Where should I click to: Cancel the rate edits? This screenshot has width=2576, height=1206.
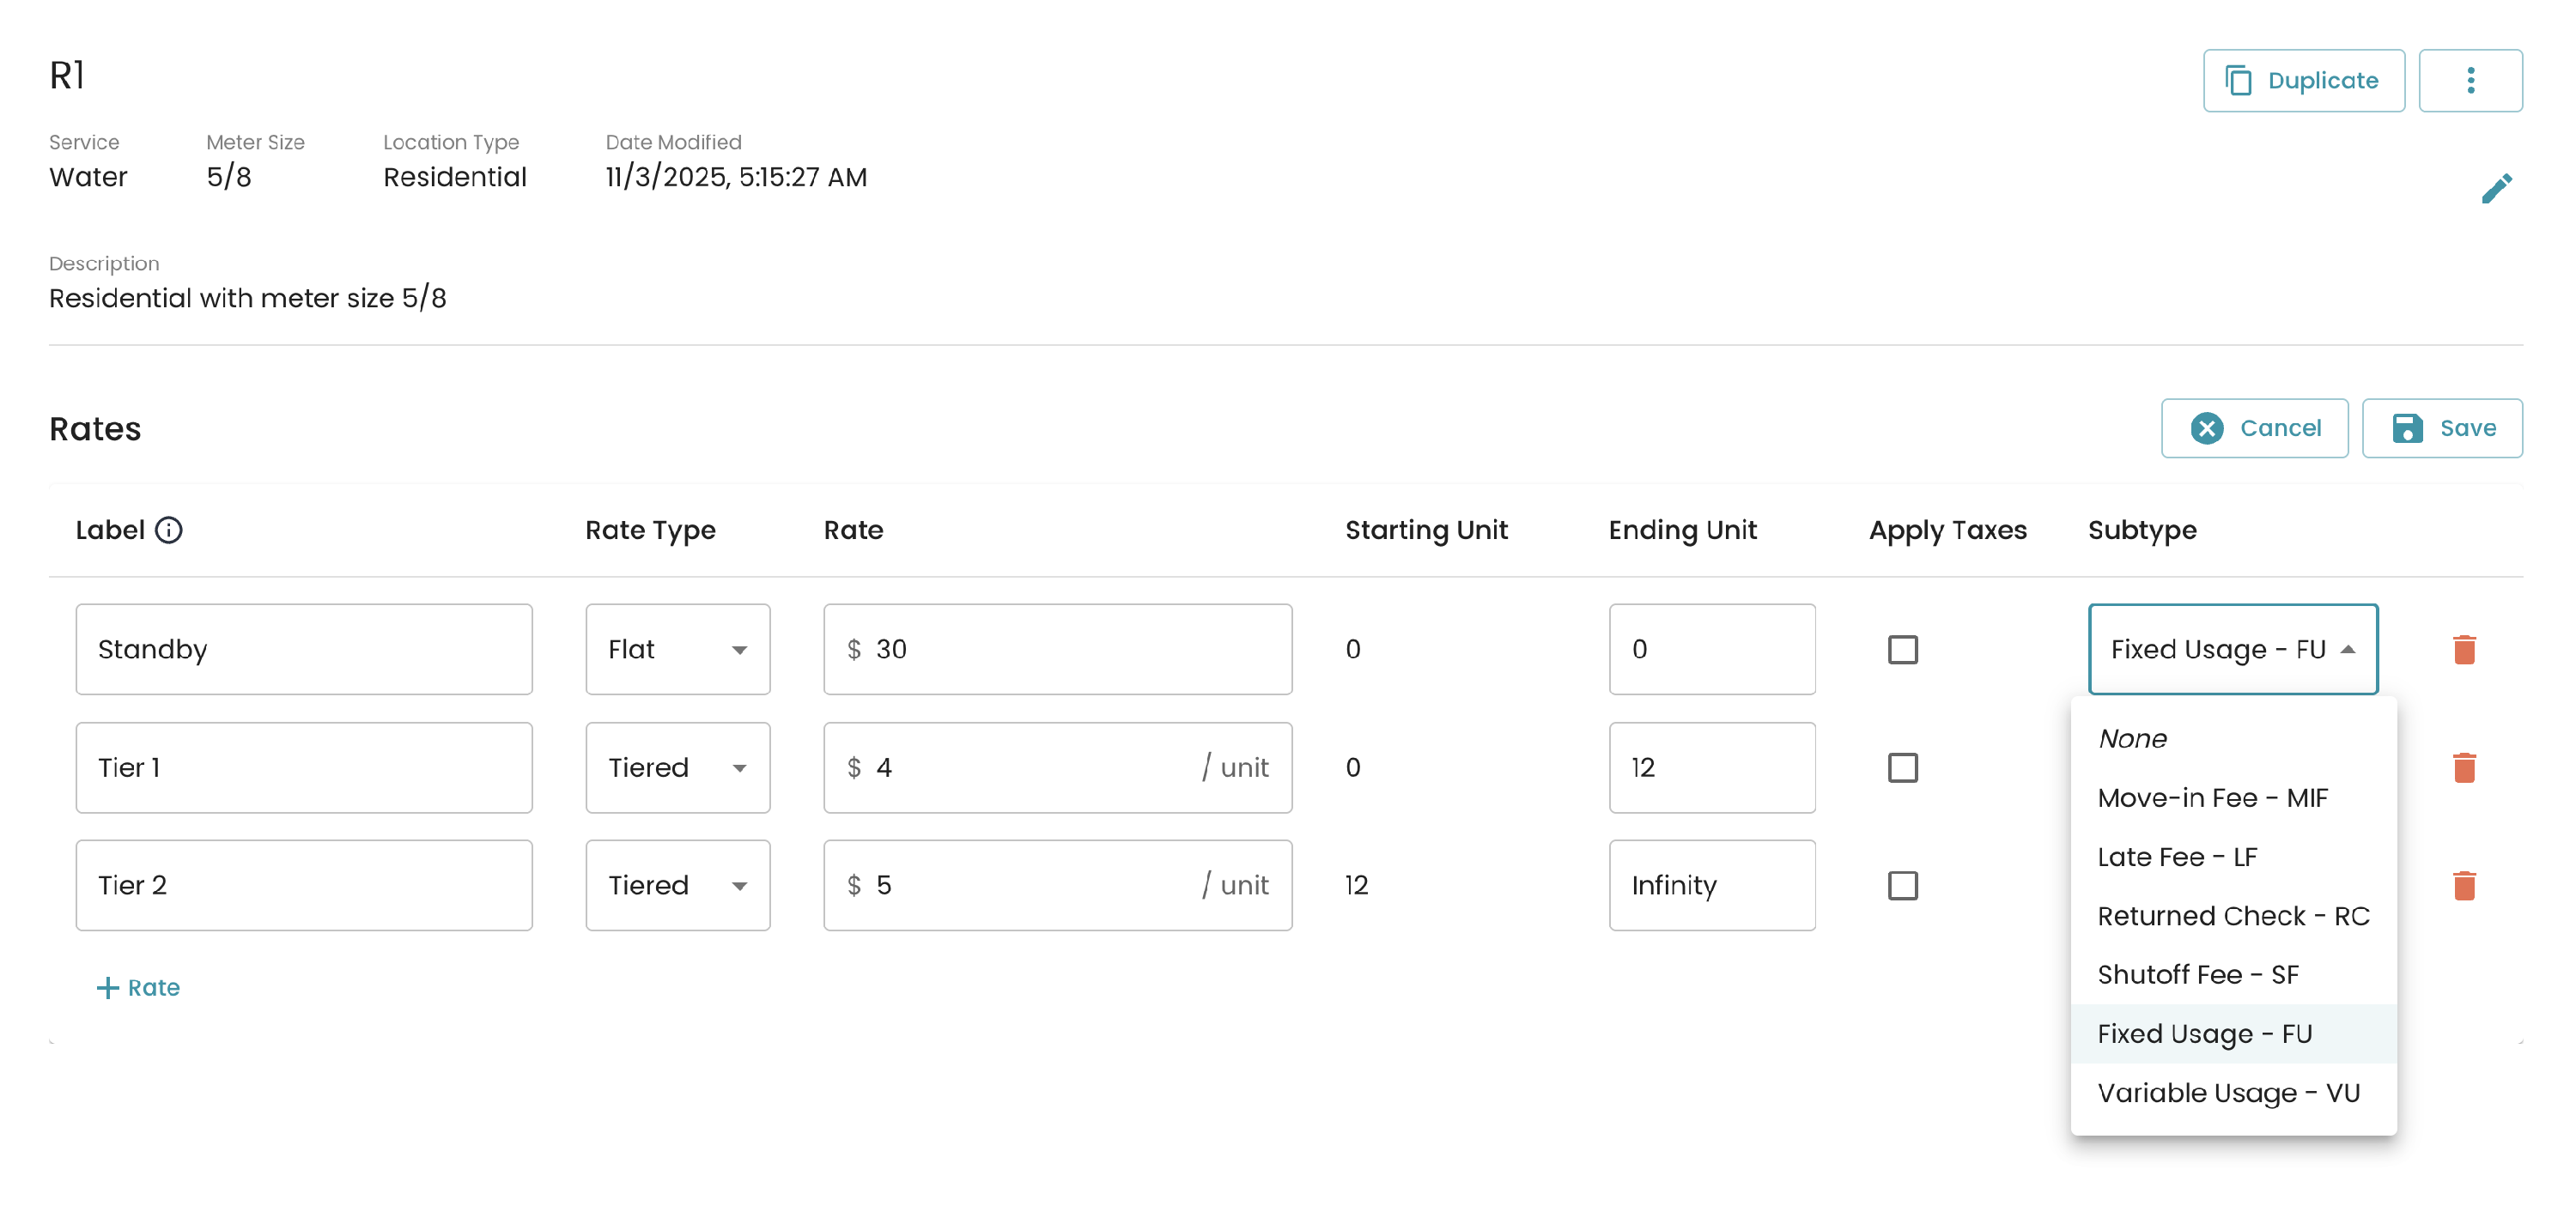pos(2253,428)
